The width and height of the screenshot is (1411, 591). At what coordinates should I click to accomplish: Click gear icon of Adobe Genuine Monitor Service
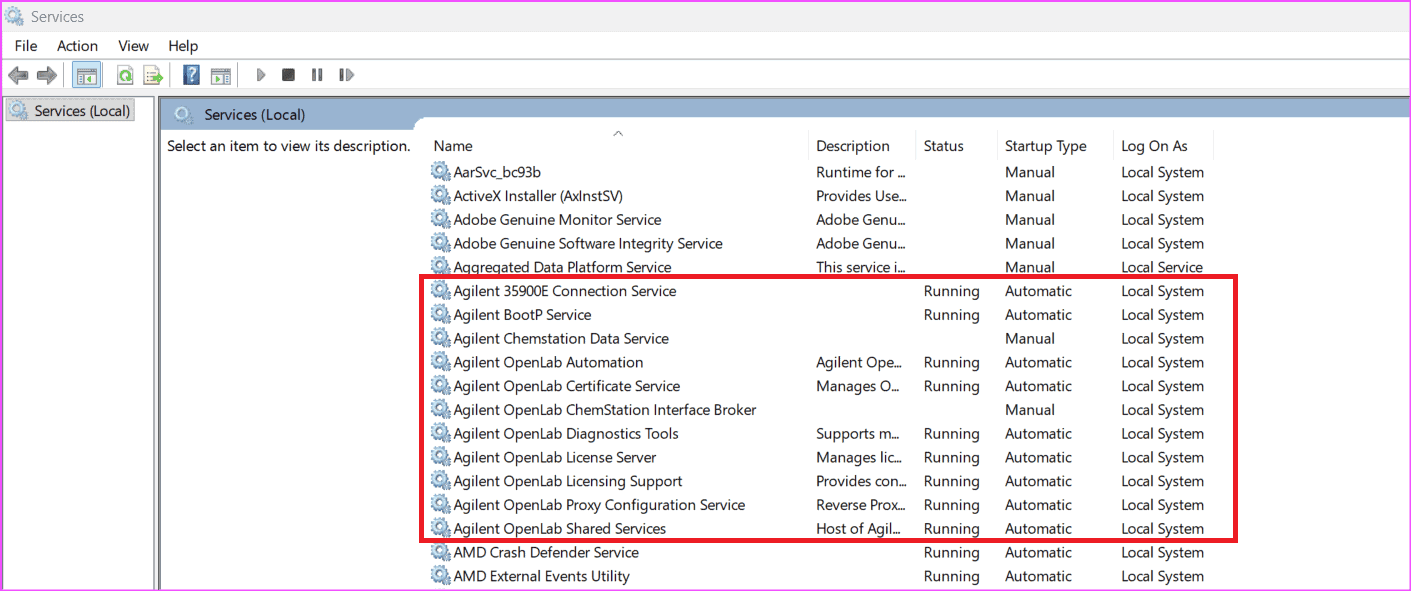coord(440,220)
